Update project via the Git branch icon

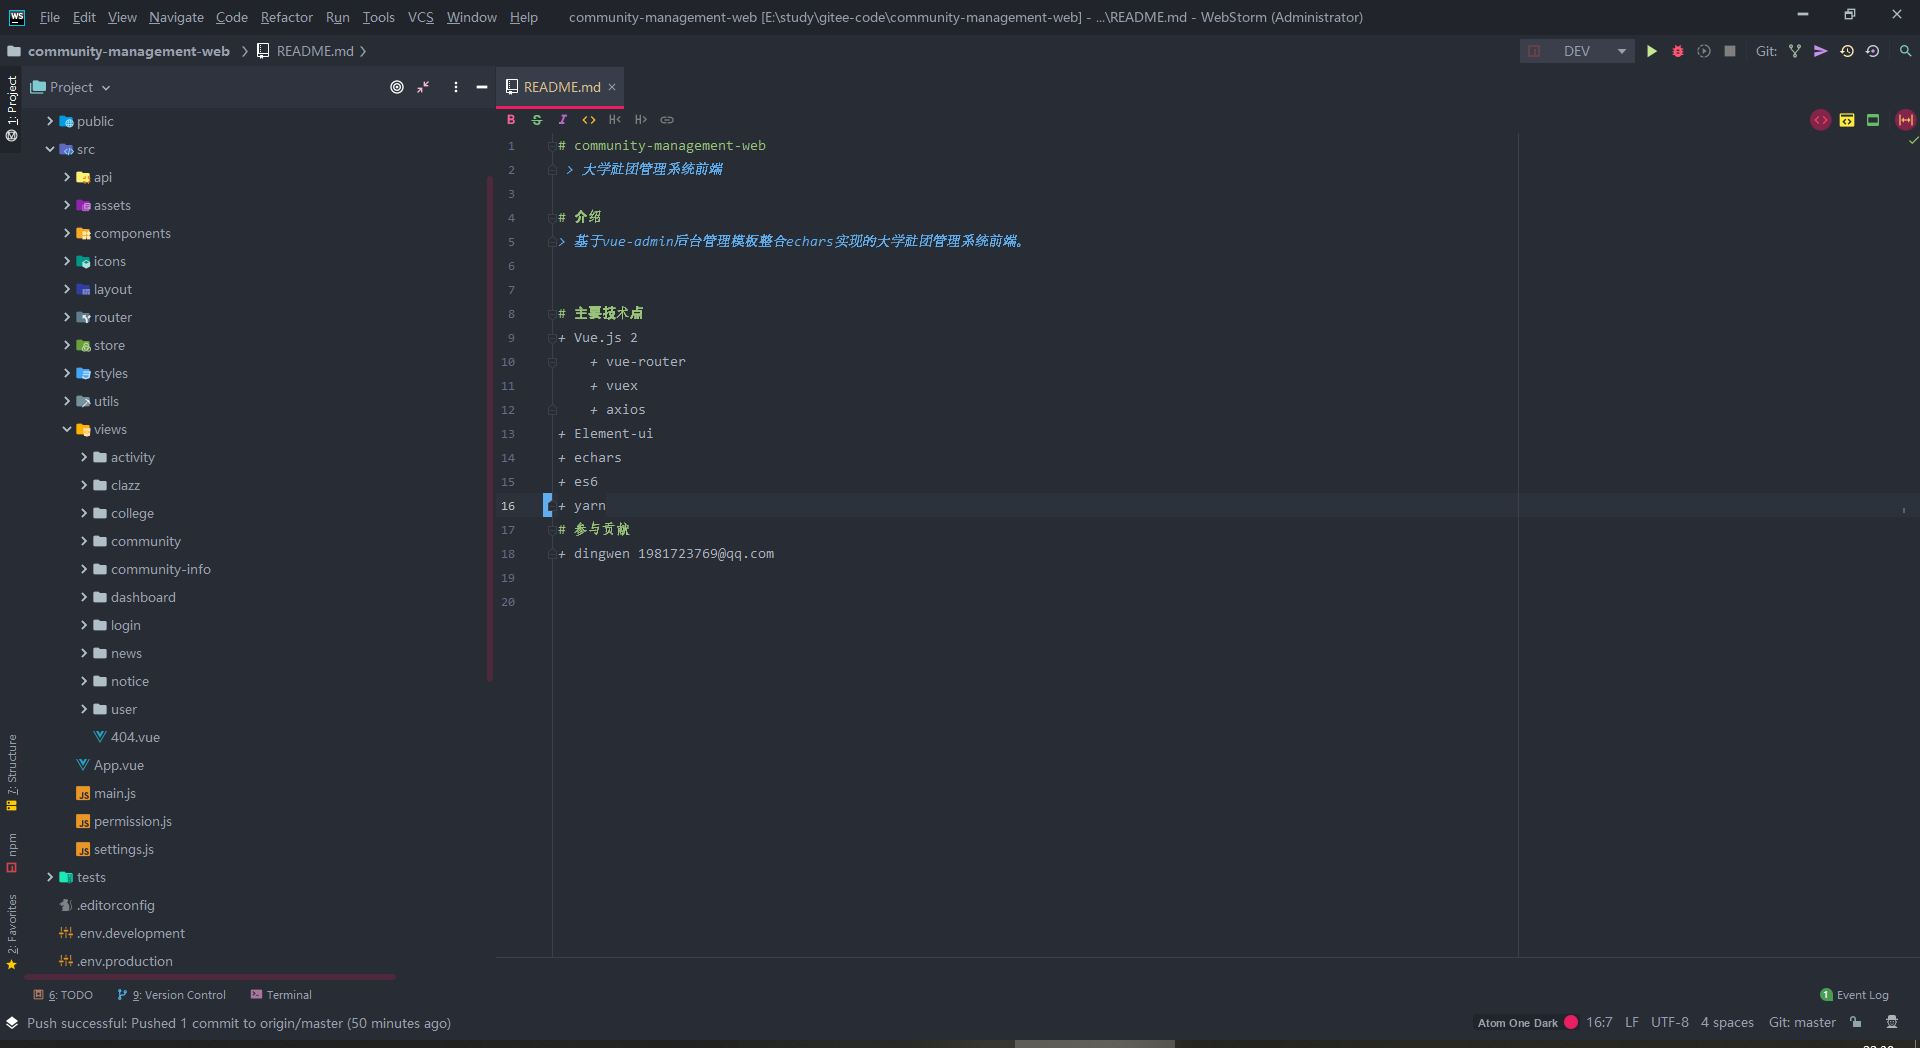[1795, 51]
